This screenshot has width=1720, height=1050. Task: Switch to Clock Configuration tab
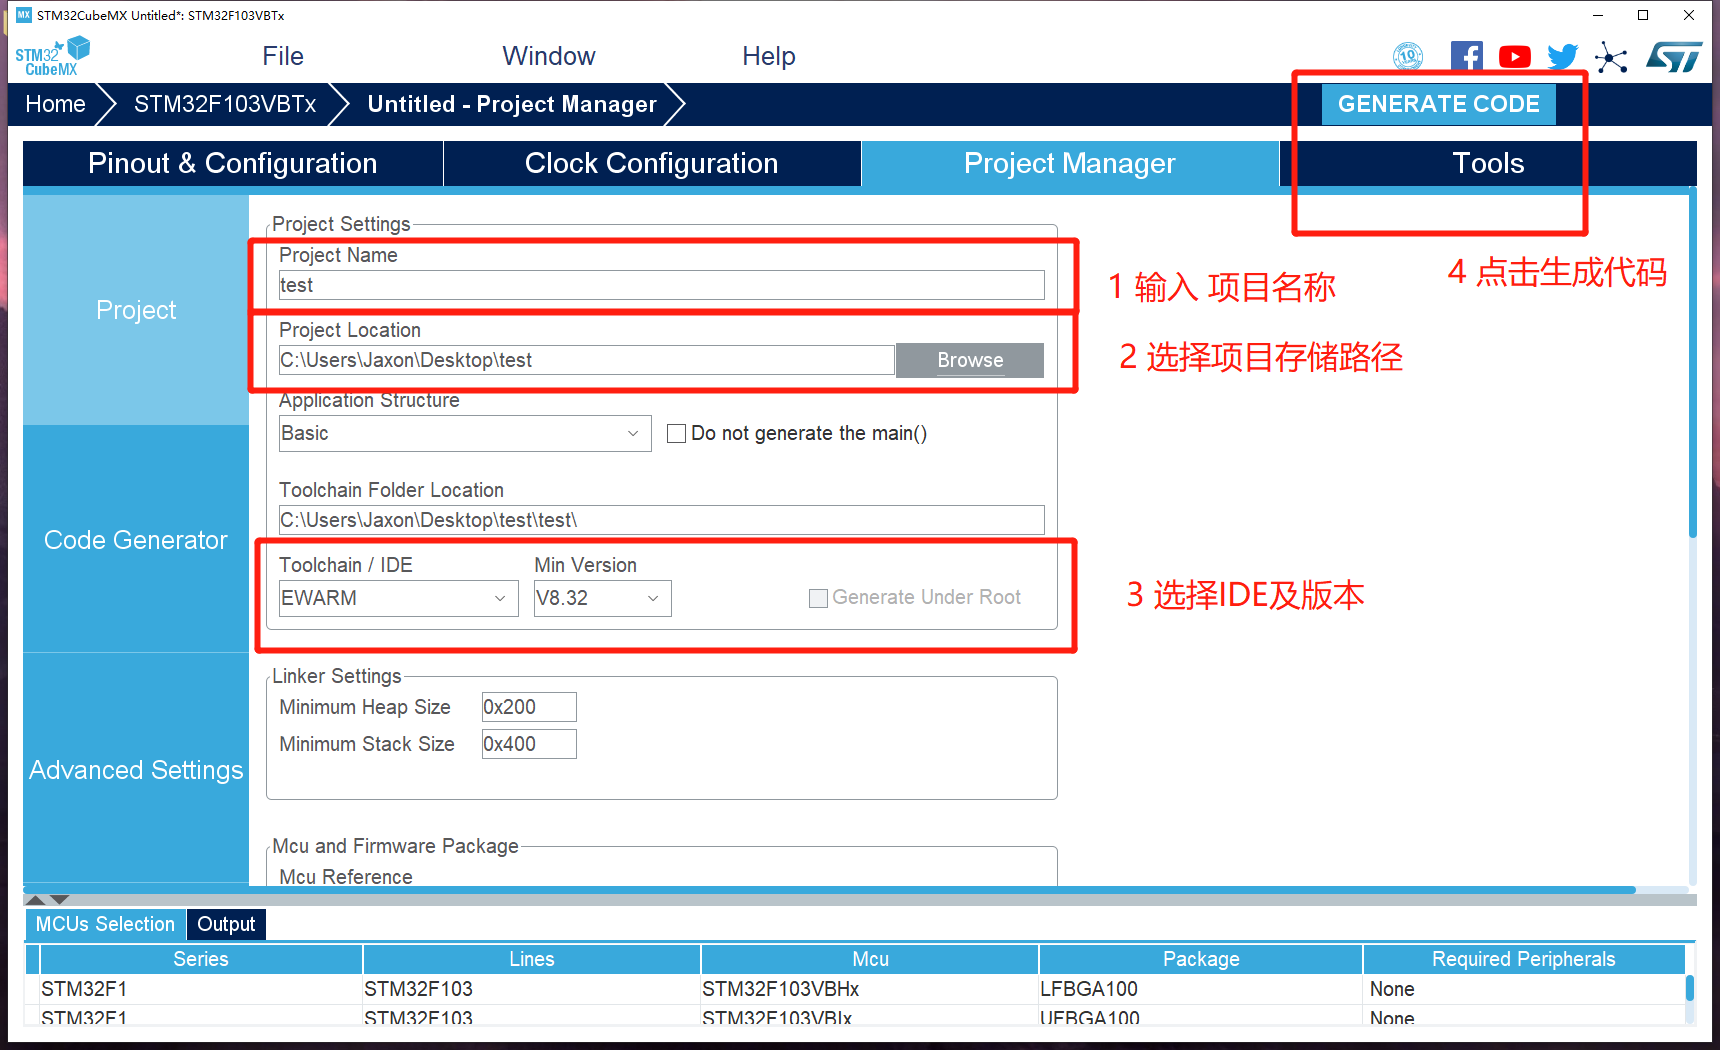[652, 163]
